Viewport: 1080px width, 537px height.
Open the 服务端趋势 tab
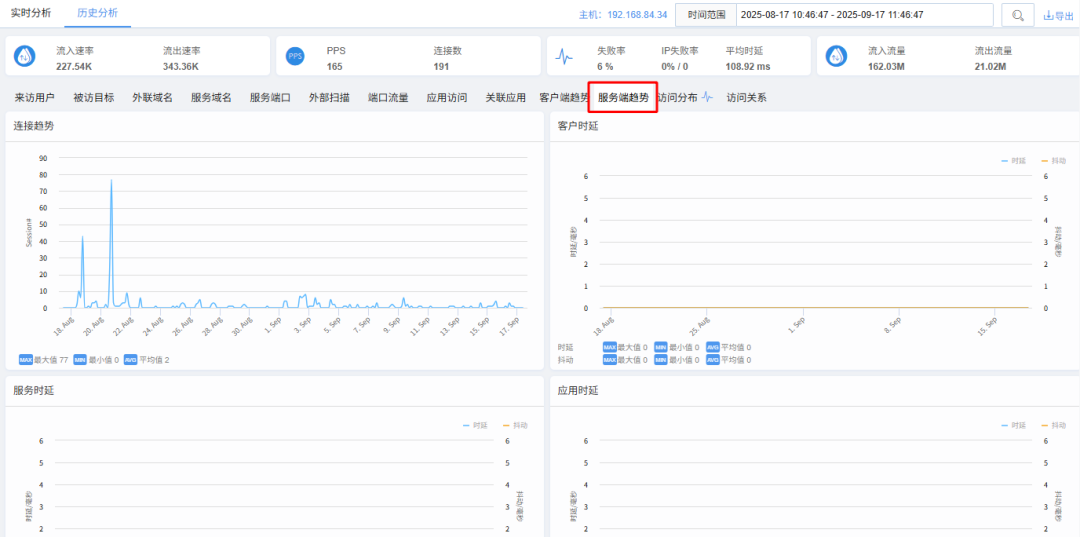[623, 98]
